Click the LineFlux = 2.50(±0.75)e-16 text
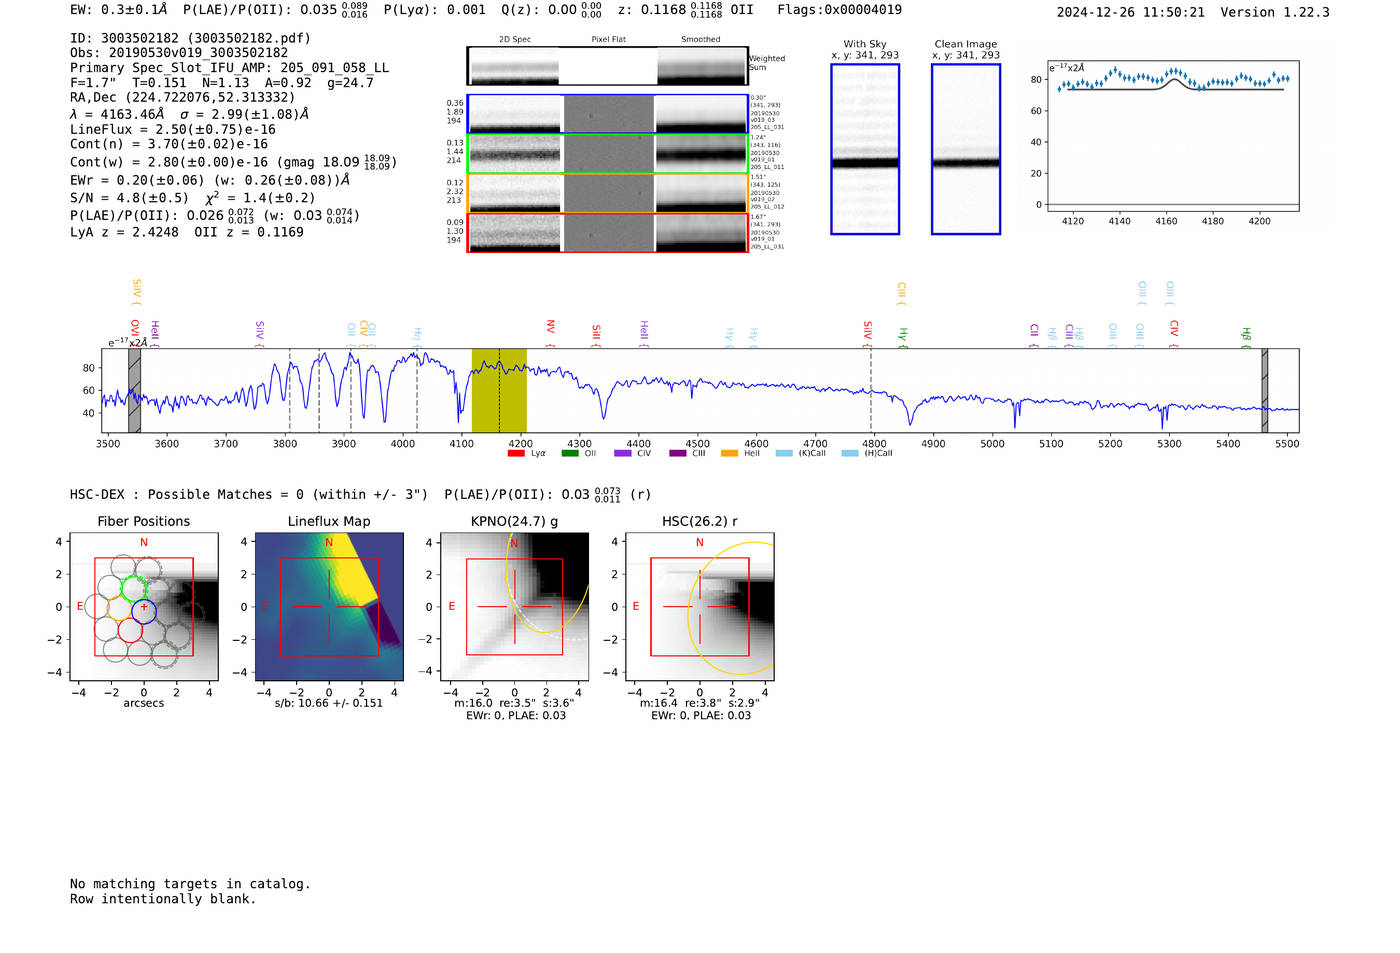The height and width of the screenshot is (953, 1400). pos(173,129)
